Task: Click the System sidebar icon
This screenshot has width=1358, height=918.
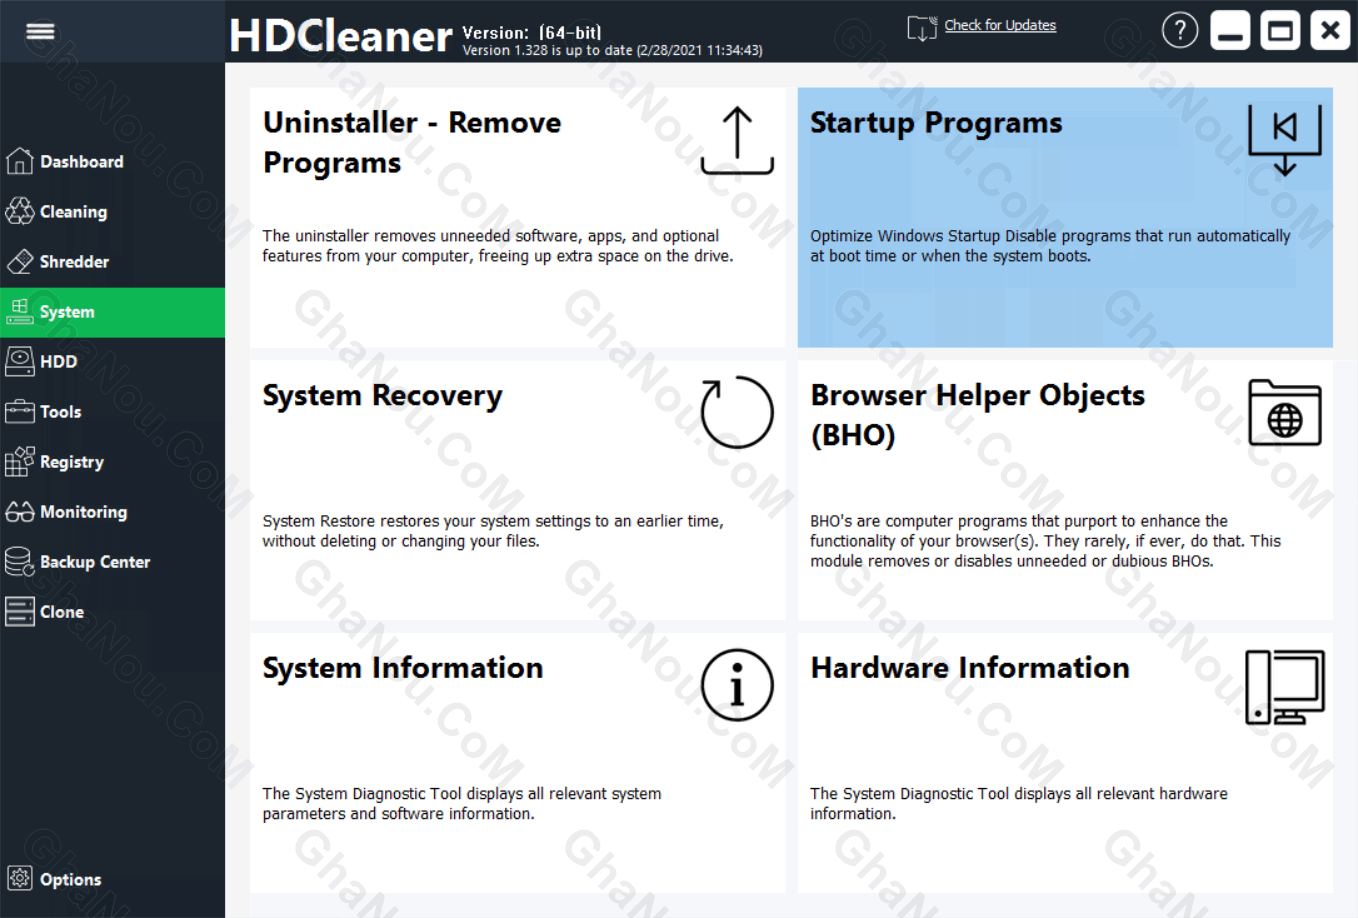Action: (x=19, y=312)
